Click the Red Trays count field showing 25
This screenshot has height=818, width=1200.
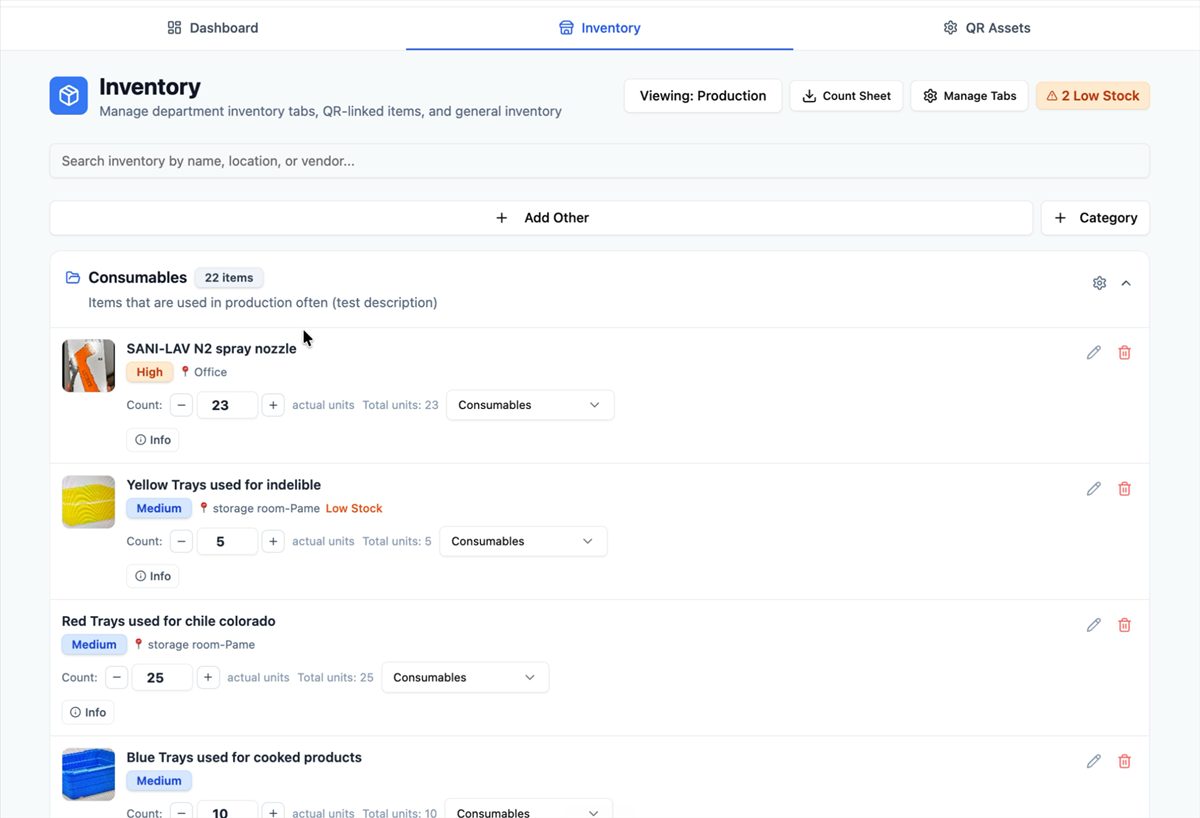(x=162, y=677)
